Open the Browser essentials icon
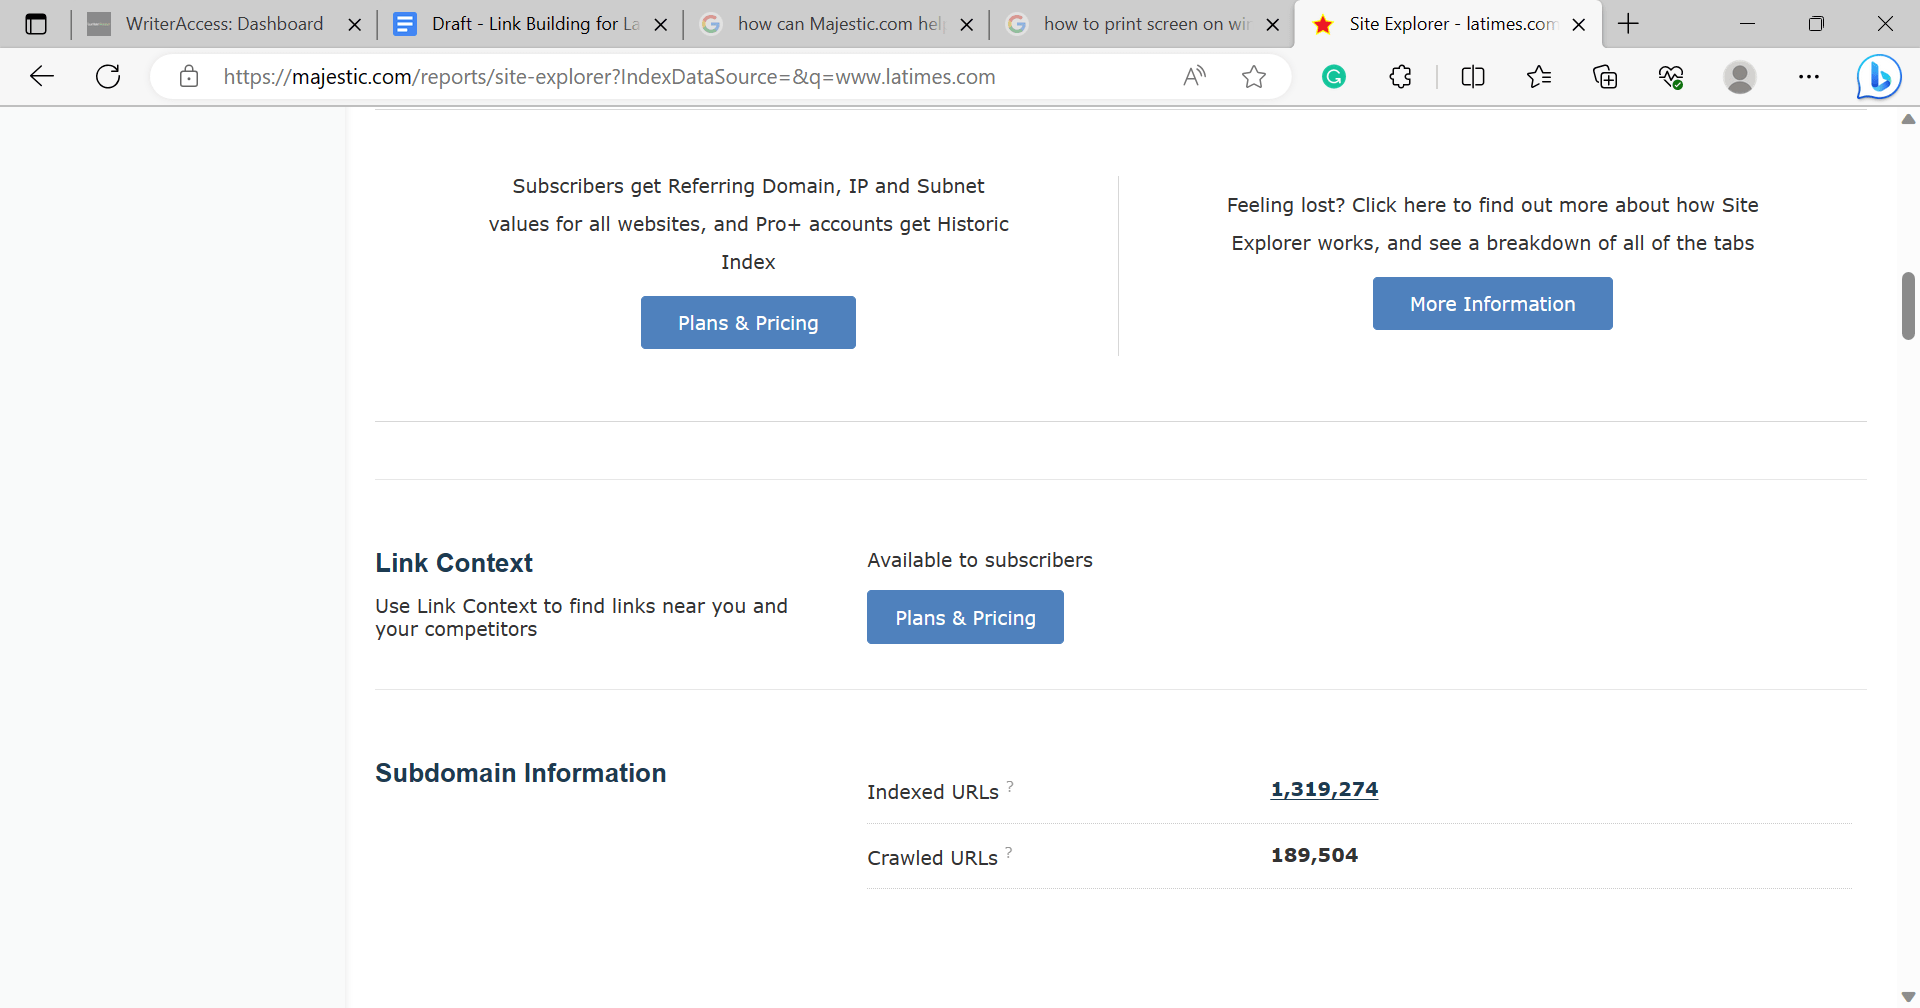1920x1008 pixels. (x=1671, y=76)
